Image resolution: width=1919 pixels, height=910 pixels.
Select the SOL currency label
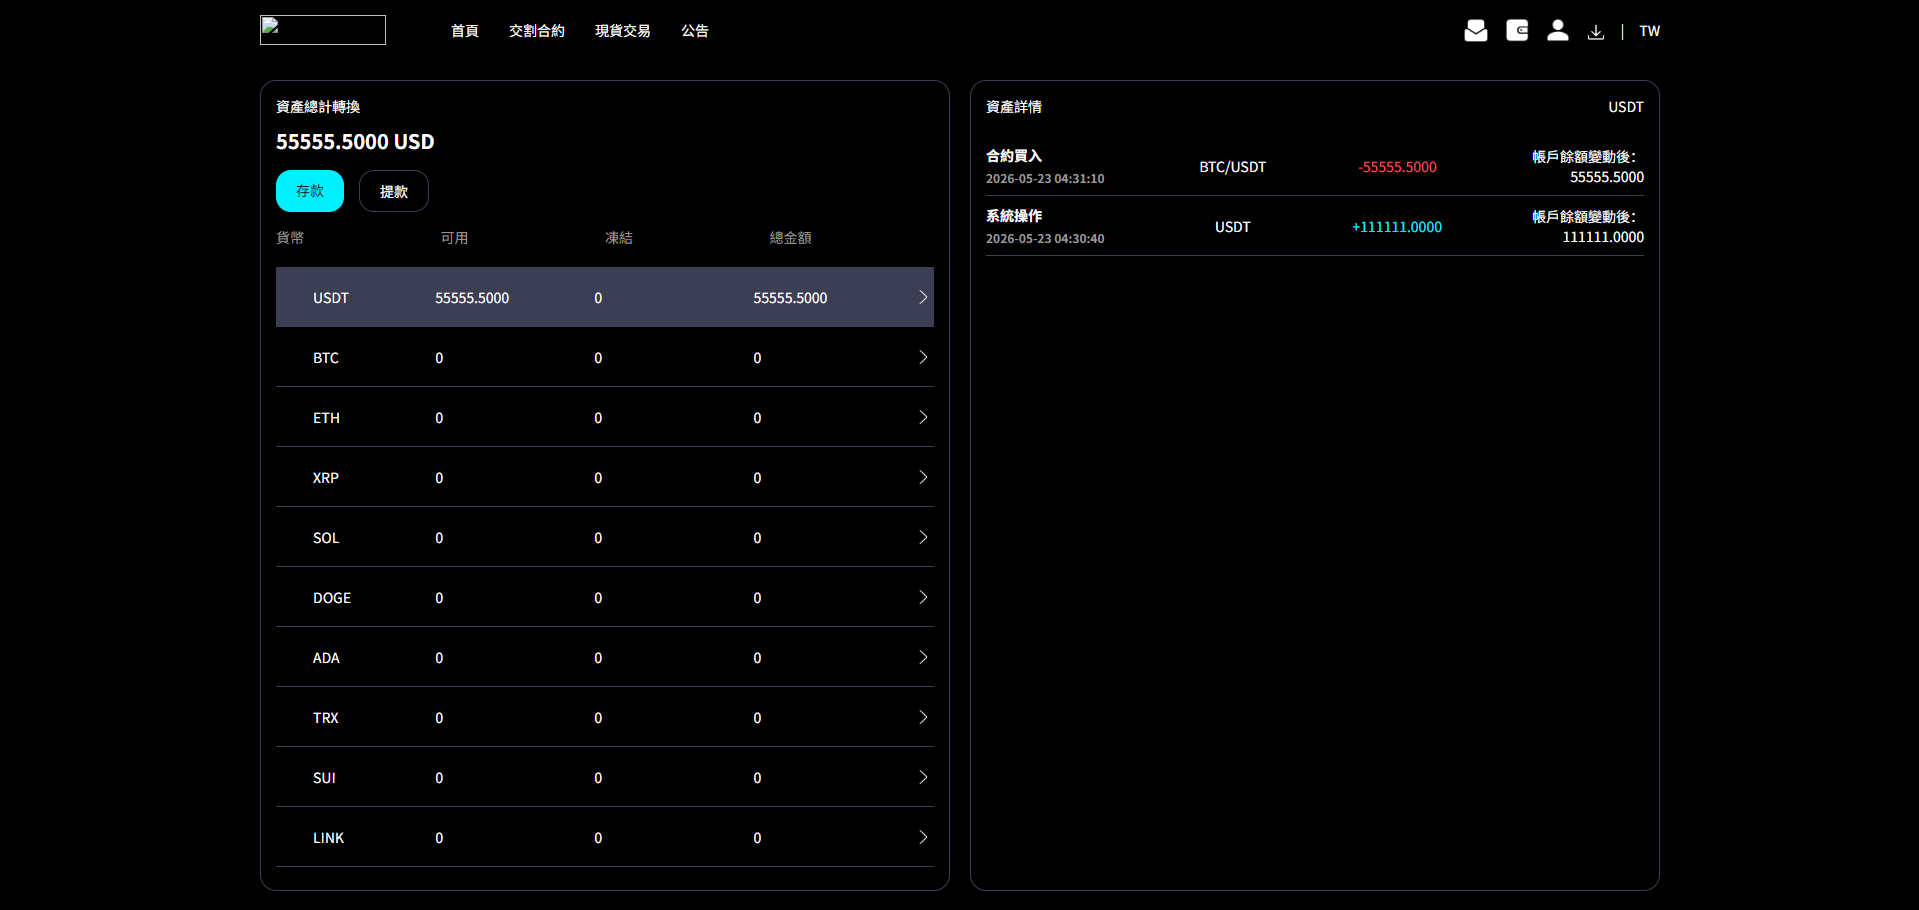click(x=326, y=538)
